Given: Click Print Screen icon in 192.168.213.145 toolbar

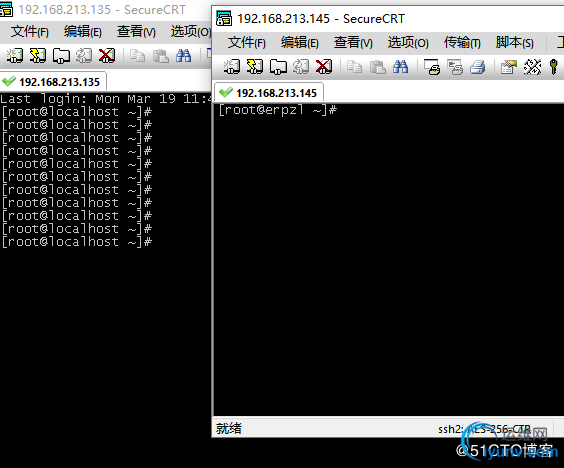Looking at the screenshot, I should tap(432, 67).
